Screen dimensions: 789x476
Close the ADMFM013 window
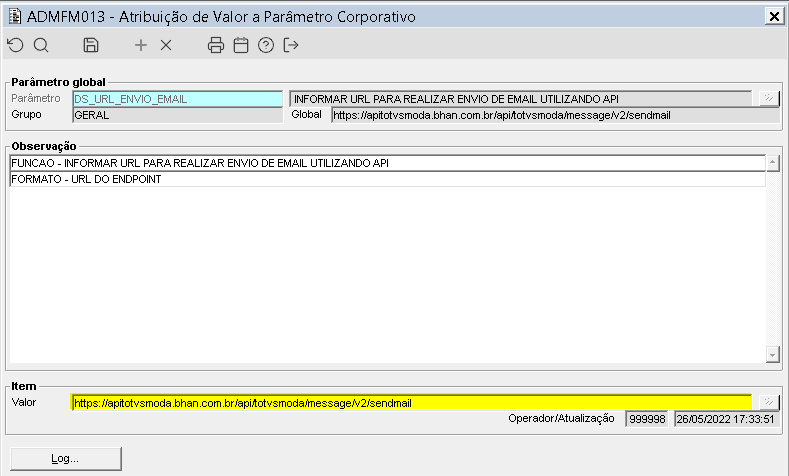(774, 16)
